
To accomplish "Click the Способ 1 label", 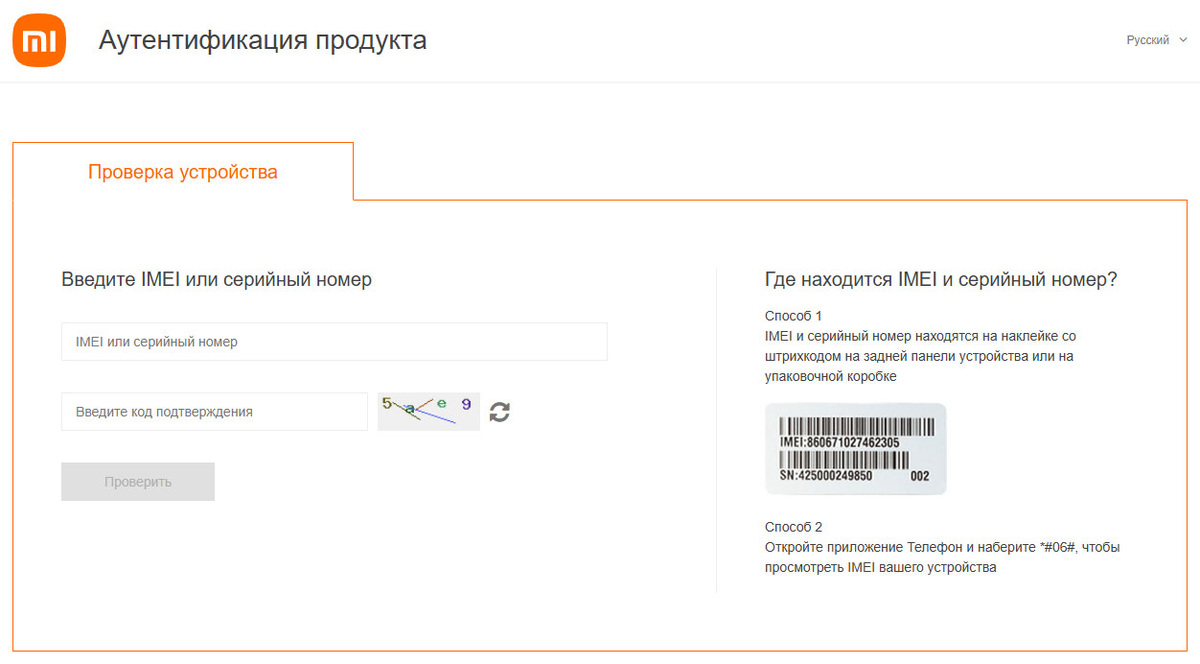I will 793,316.
